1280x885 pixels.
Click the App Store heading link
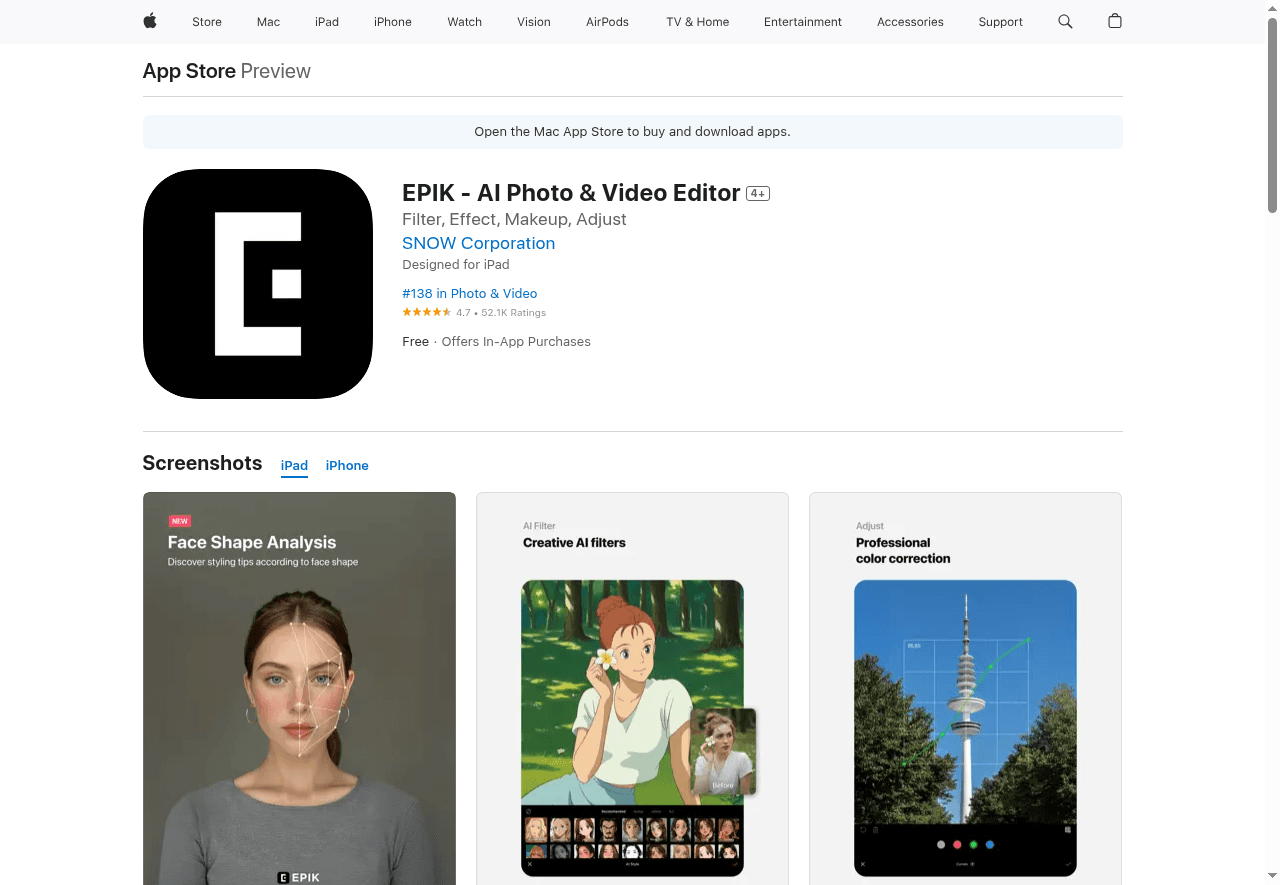[x=189, y=71]
